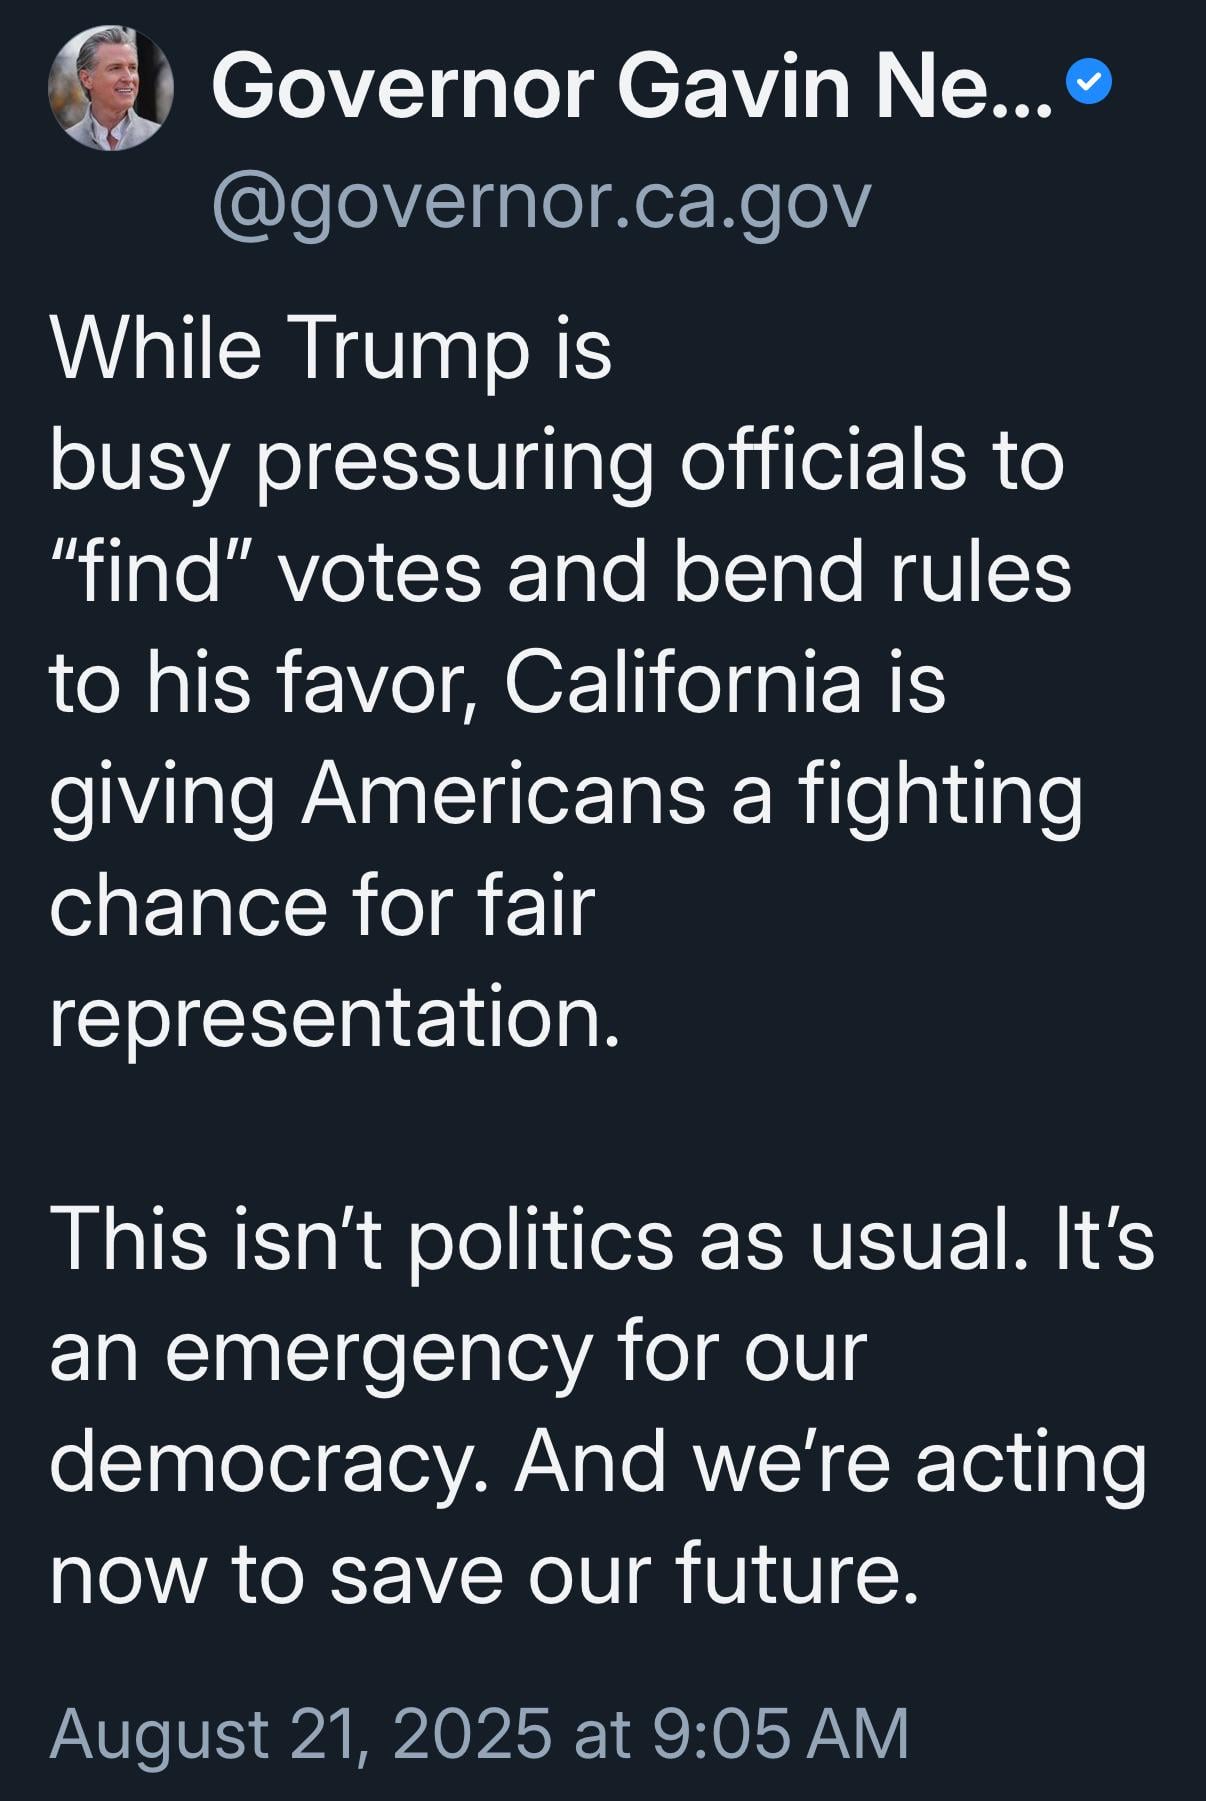The height and width of the screenshot is (1801, 1206).
Task: Open the @governor.ca.gov handle
Action: click(541, 202)
